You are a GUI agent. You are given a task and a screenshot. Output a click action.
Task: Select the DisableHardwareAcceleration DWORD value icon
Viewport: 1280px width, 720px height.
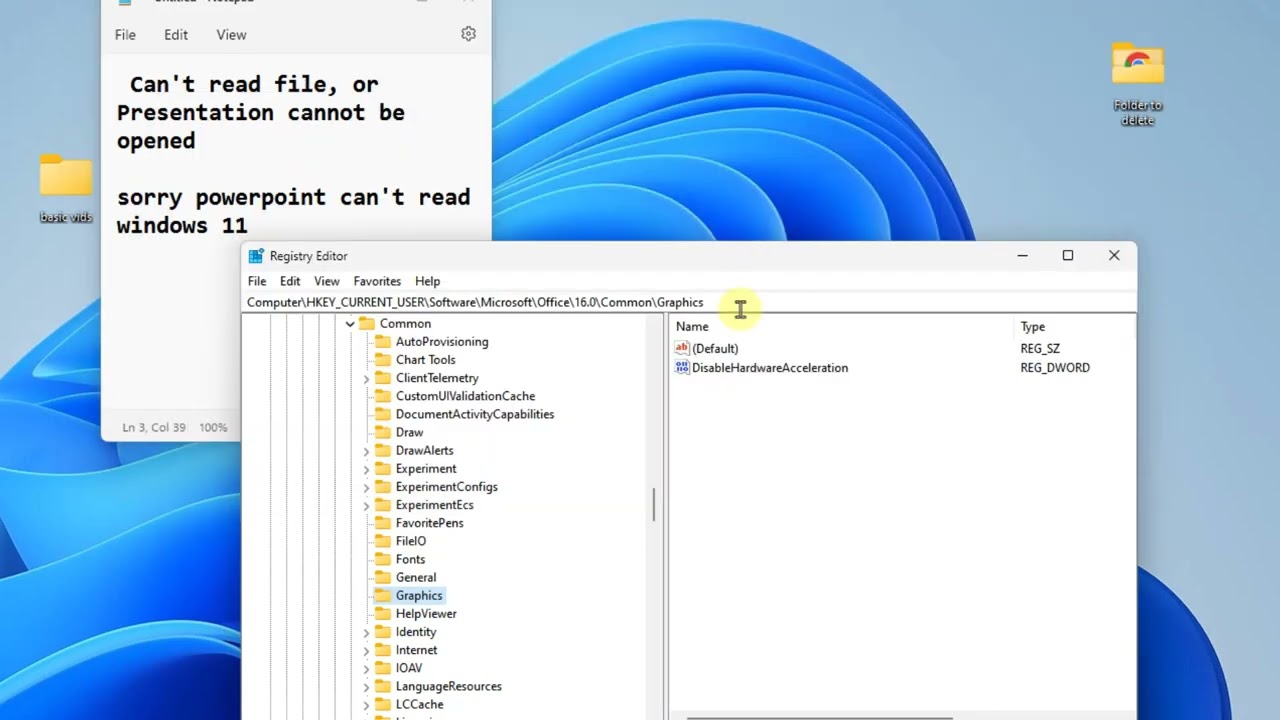click(682, 367)
